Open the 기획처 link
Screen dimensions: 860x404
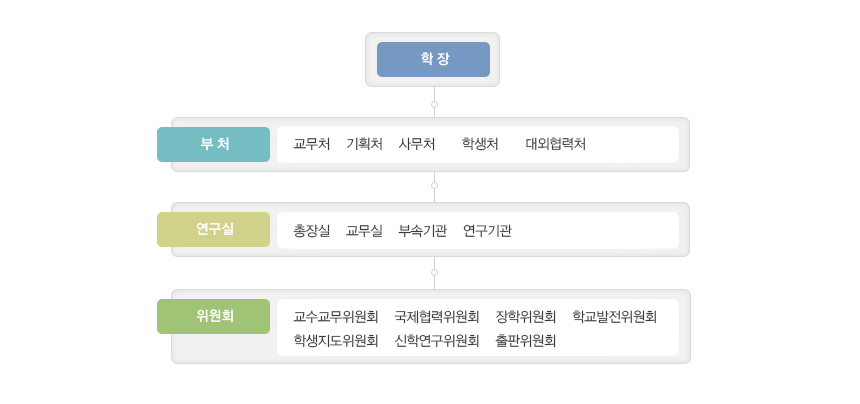tap(364, 144)
